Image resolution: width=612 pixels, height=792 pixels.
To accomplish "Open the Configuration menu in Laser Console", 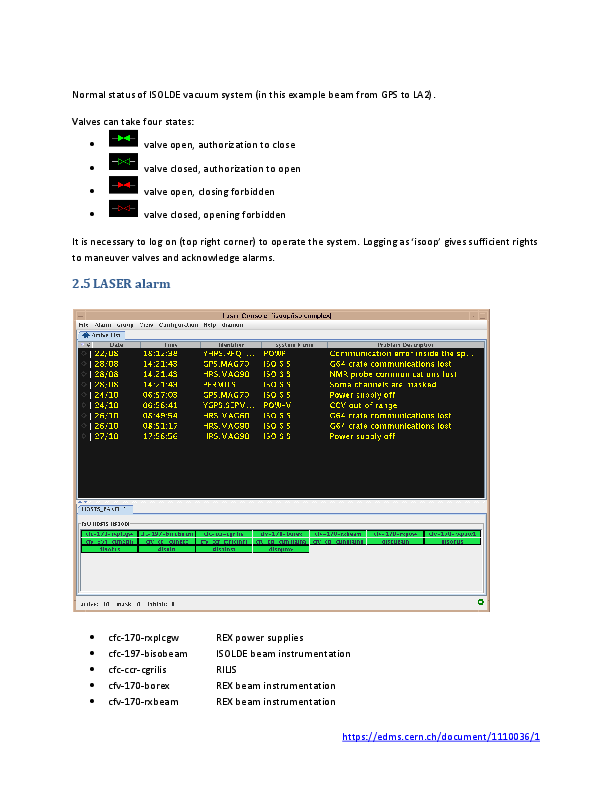I will tap(178, 325).
